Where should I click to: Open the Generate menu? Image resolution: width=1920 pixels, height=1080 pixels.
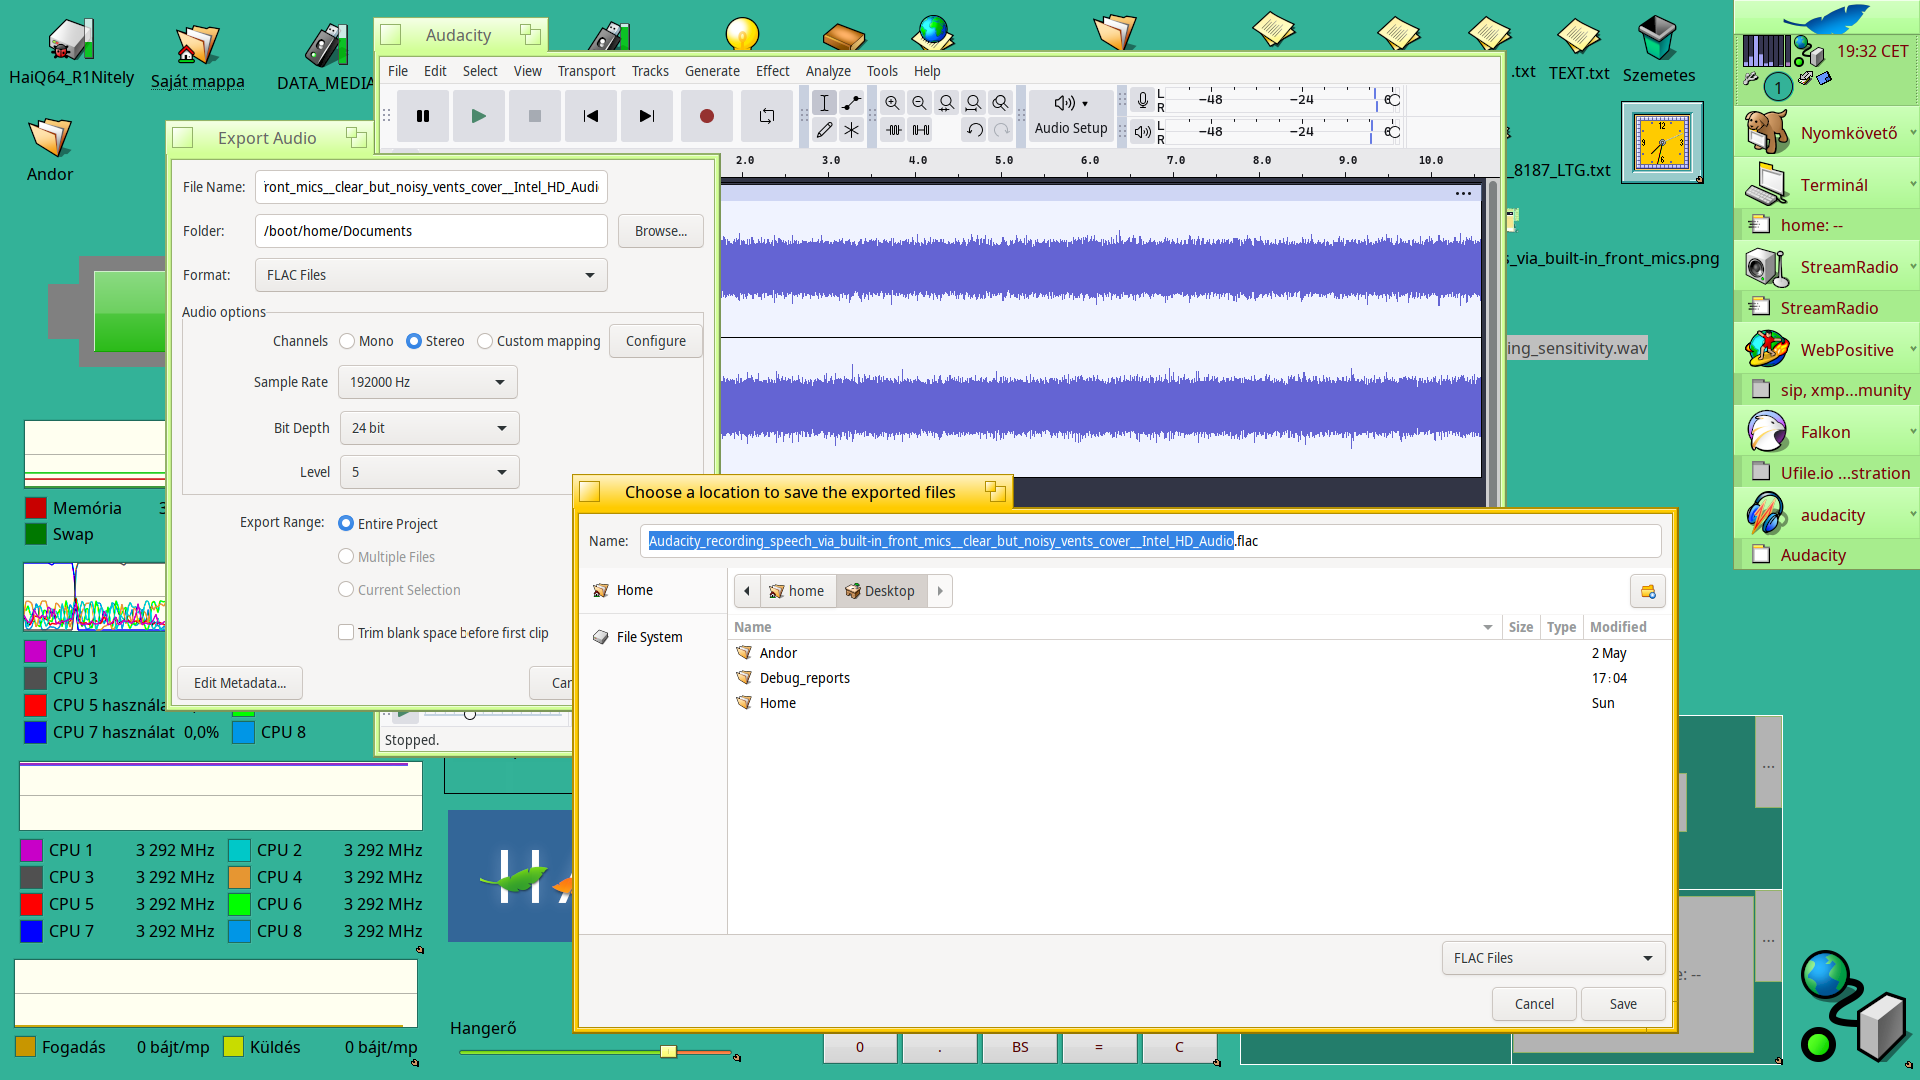click(712, 71)
